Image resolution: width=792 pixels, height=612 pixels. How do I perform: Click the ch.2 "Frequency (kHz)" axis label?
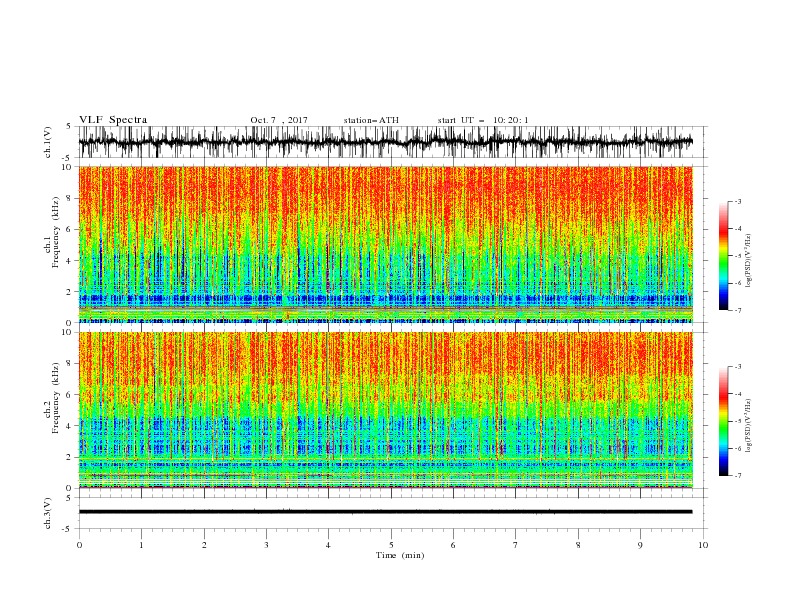(56, 396)
